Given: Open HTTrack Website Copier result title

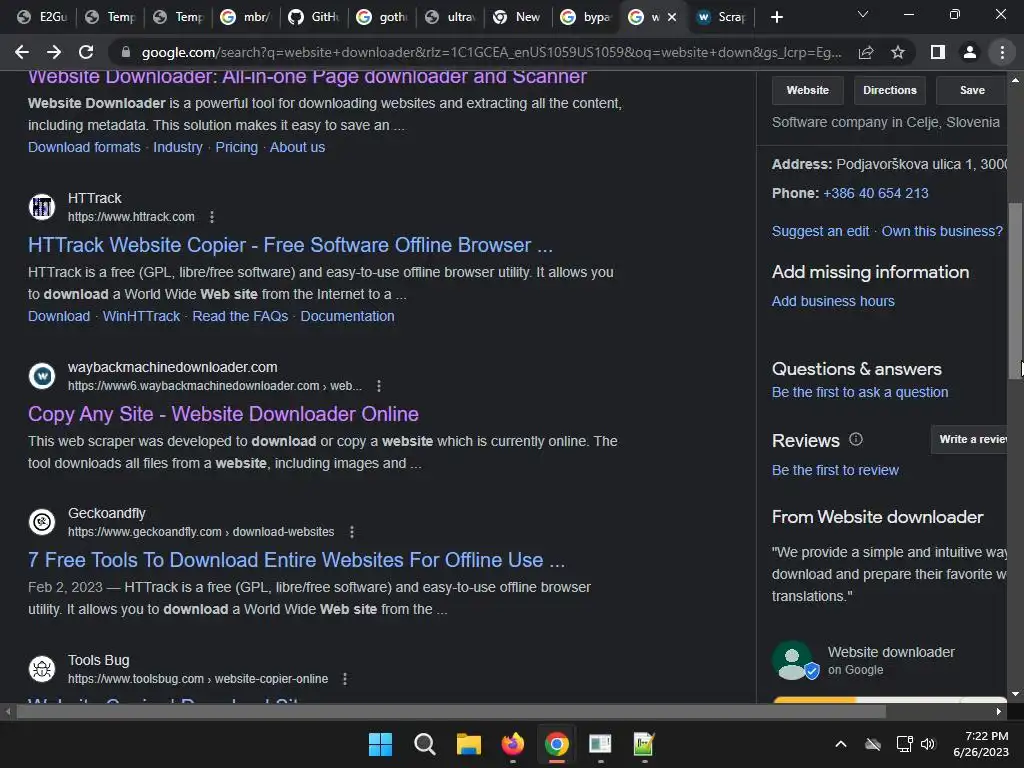Looking at the screenshot, I should pos(290,245).
